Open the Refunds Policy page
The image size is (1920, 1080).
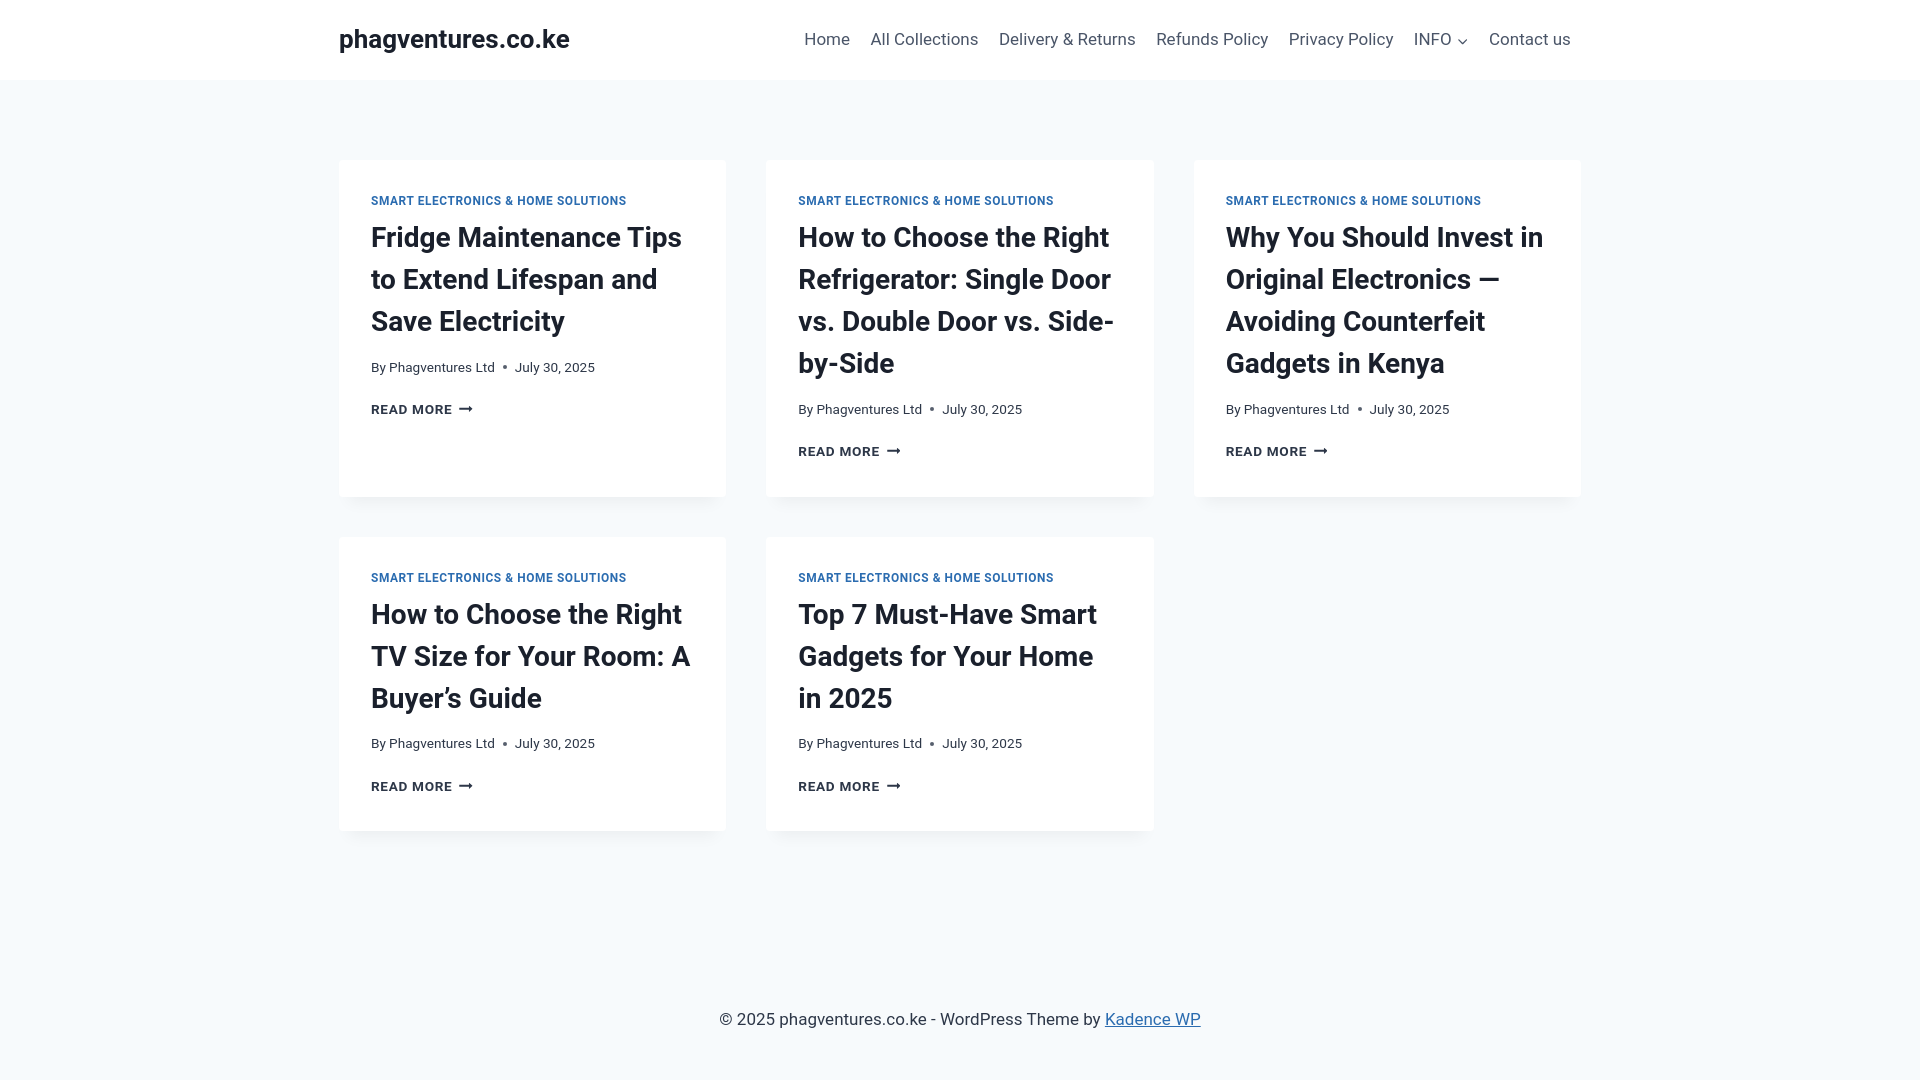click(x=1212, y=39)
